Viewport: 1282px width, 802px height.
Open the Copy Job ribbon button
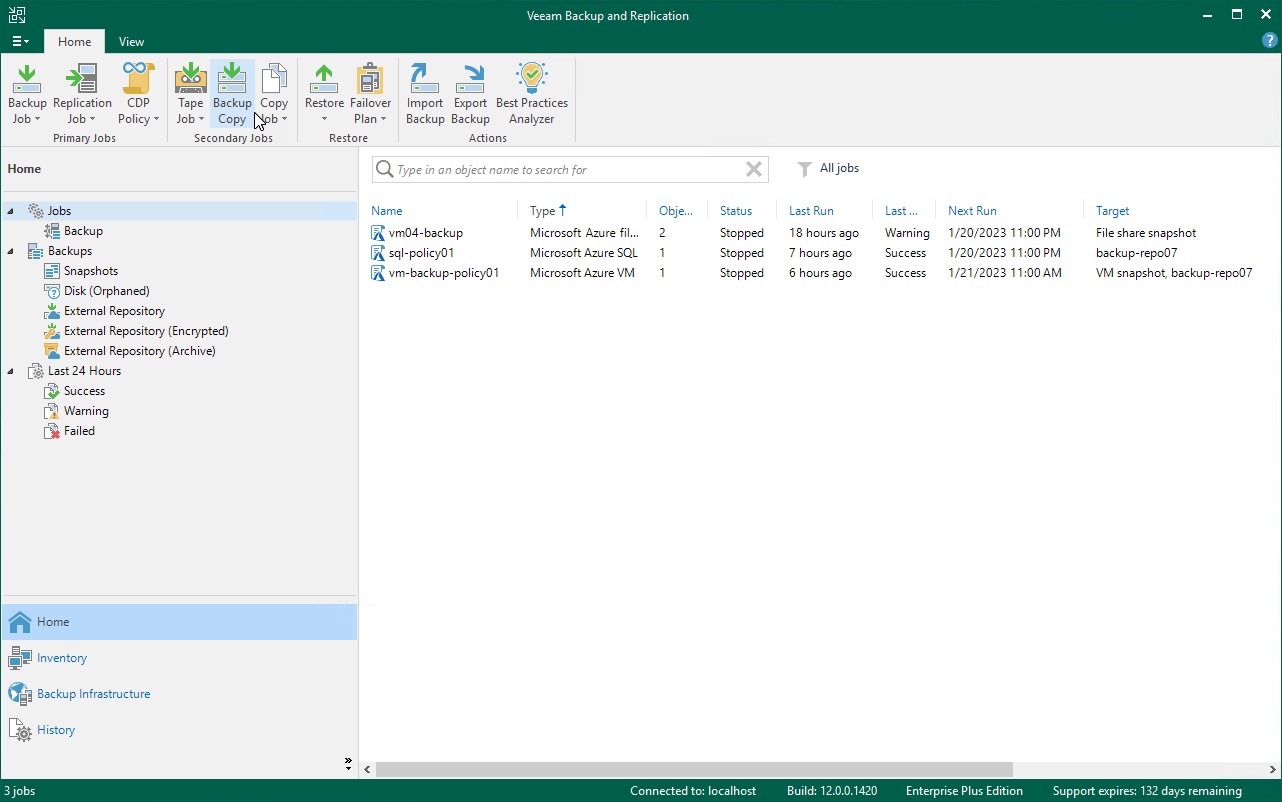(x=274, y=94)
